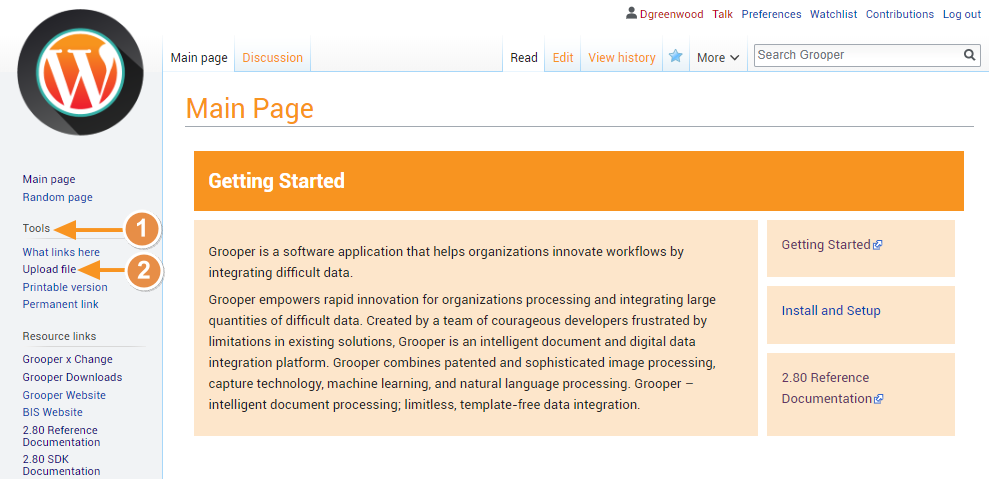This screenshot has width=989, height=479.
Task: Open the Install and Setup link
Action: pos(831,310)
